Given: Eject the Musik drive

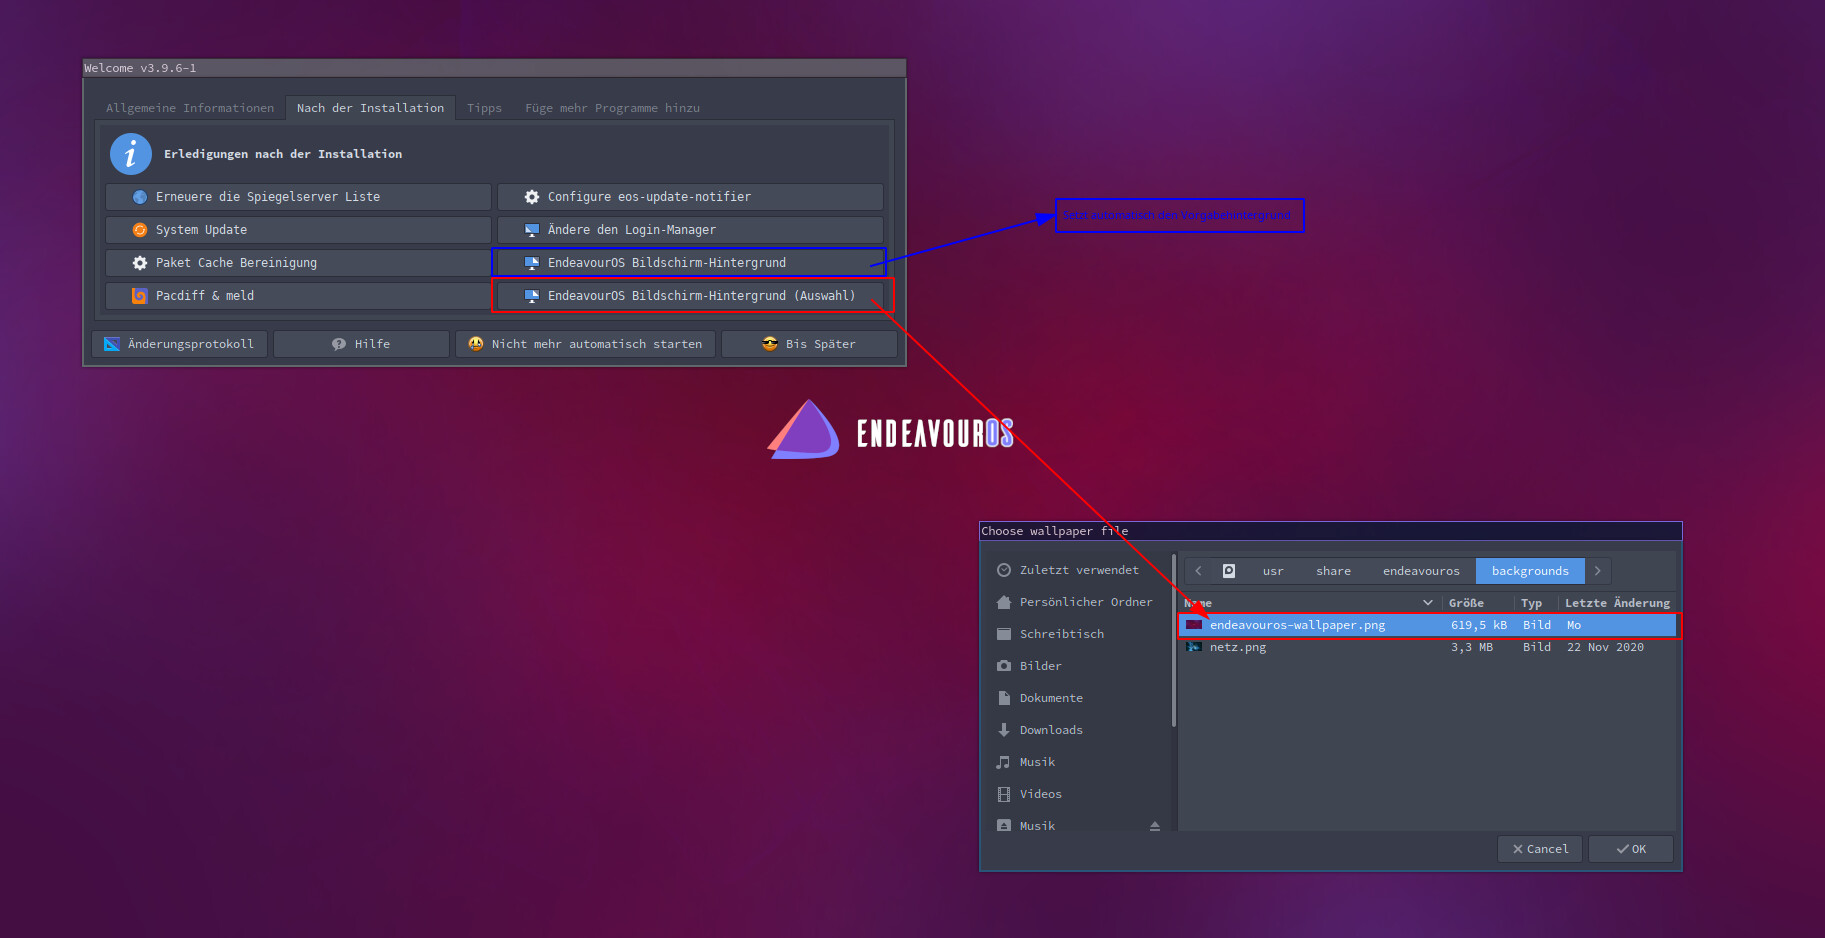Looking at the screenshot, I should point(1155,826).
